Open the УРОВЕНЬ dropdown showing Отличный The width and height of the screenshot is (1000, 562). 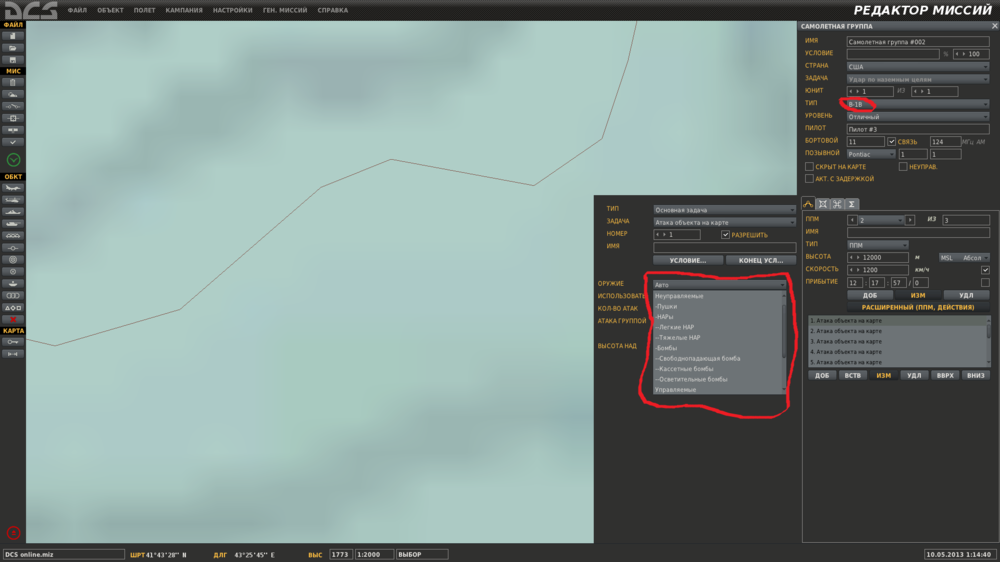coord(918,117)
